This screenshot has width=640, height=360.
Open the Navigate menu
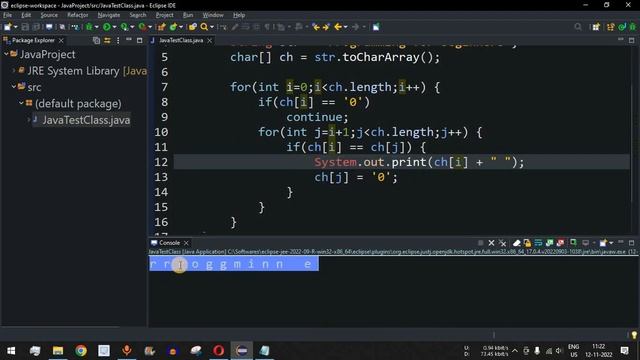pos(109,15)
